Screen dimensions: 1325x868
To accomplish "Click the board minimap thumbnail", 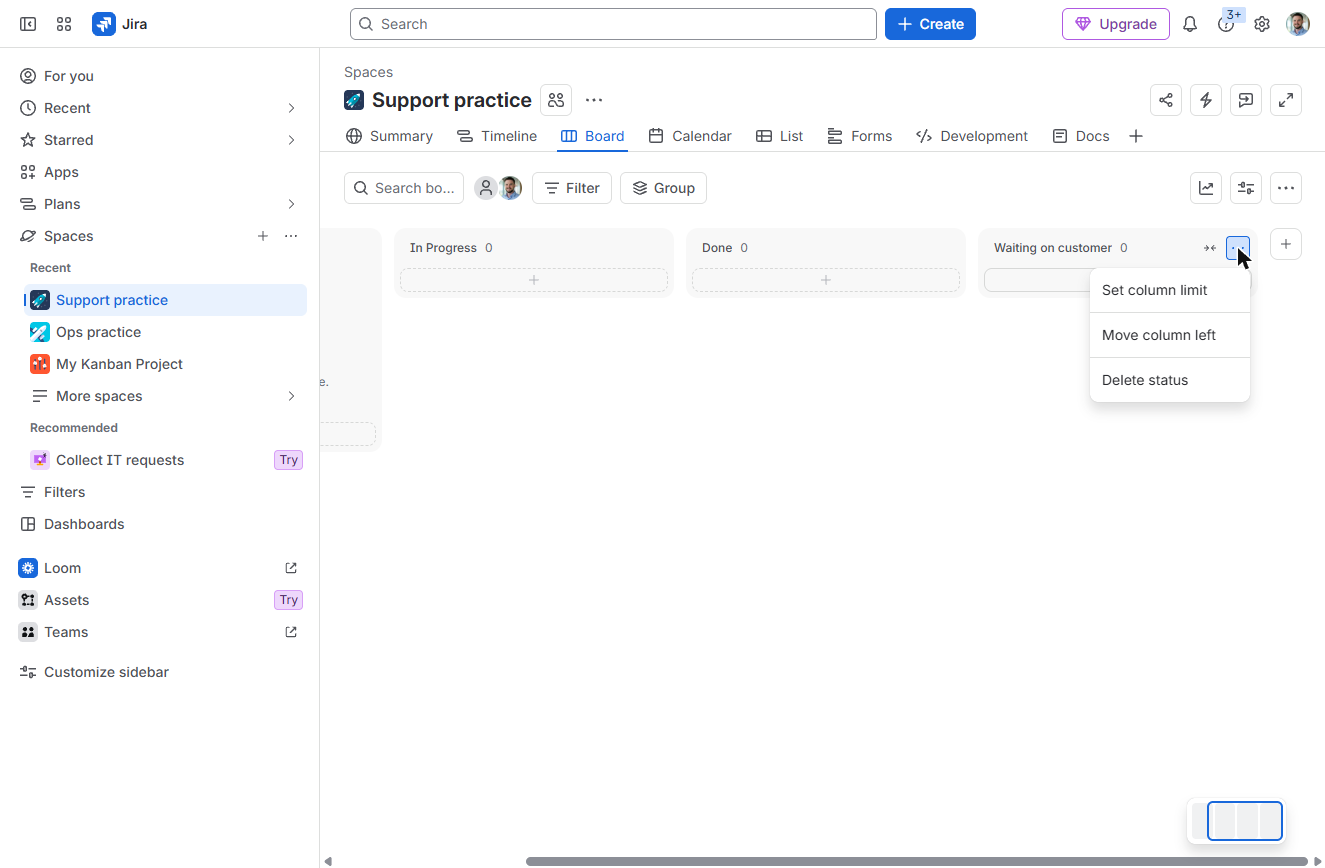I will [1236, 821].
